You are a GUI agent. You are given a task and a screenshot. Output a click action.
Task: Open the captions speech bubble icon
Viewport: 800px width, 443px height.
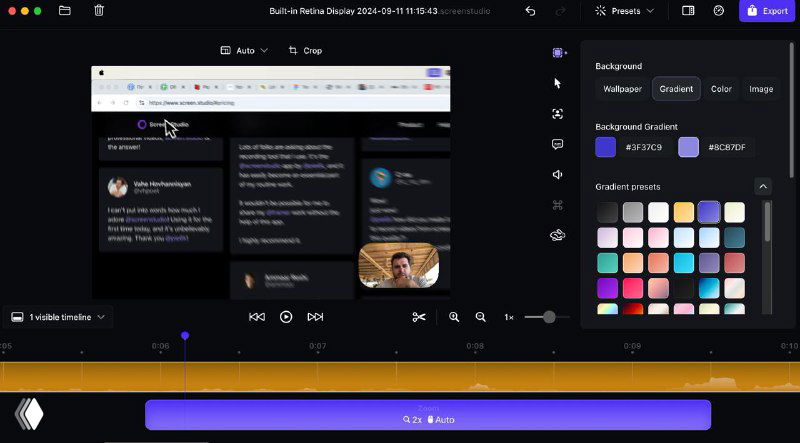coord(558,144)
